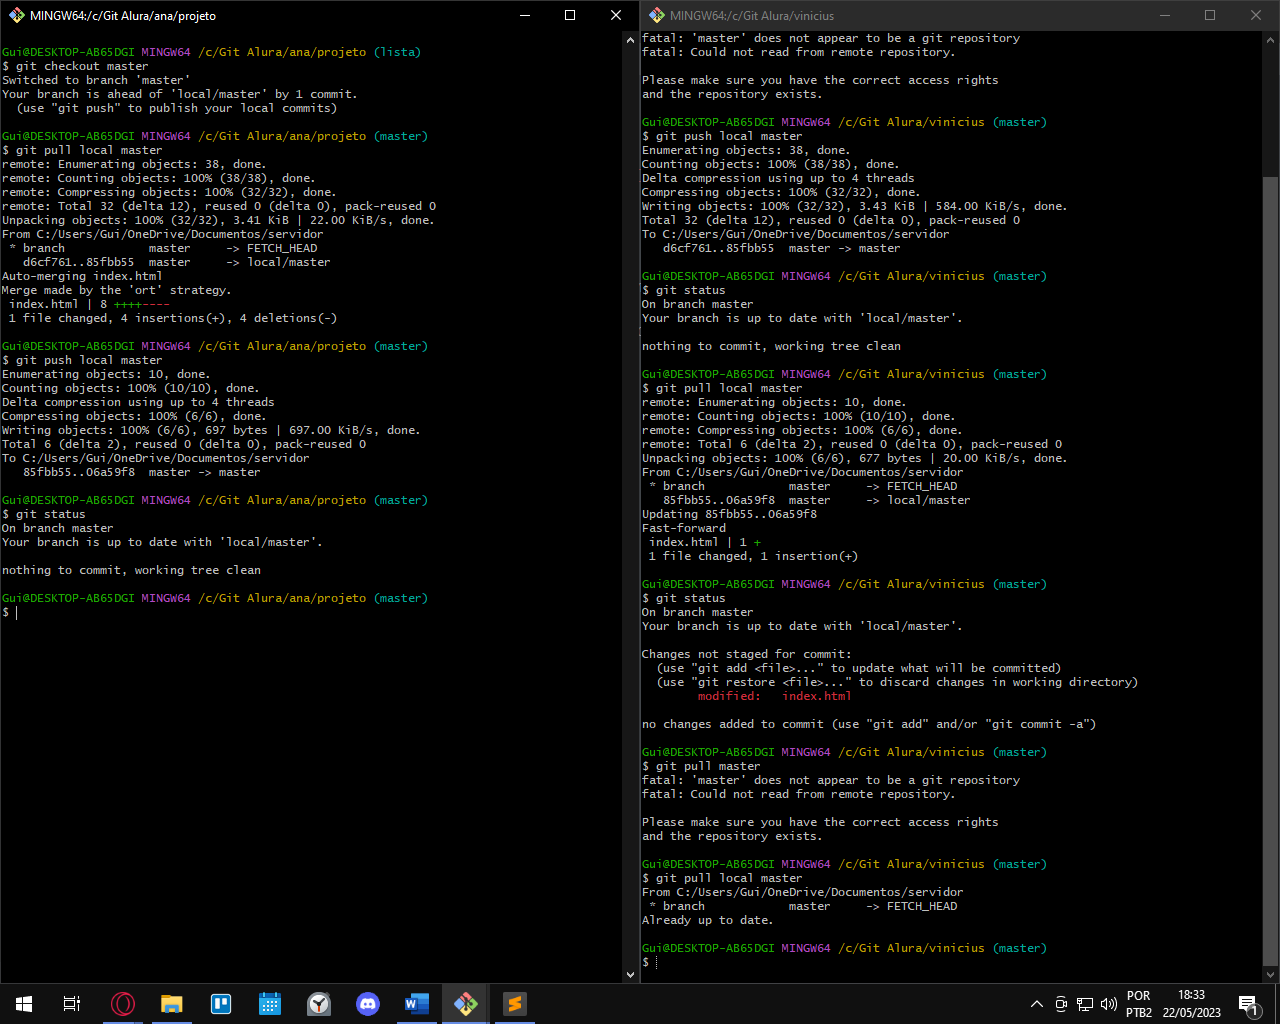Click the last command prompt in vinicius window
The image size is (1280, 1024).
pyautogui.click(x=650, y=962)
